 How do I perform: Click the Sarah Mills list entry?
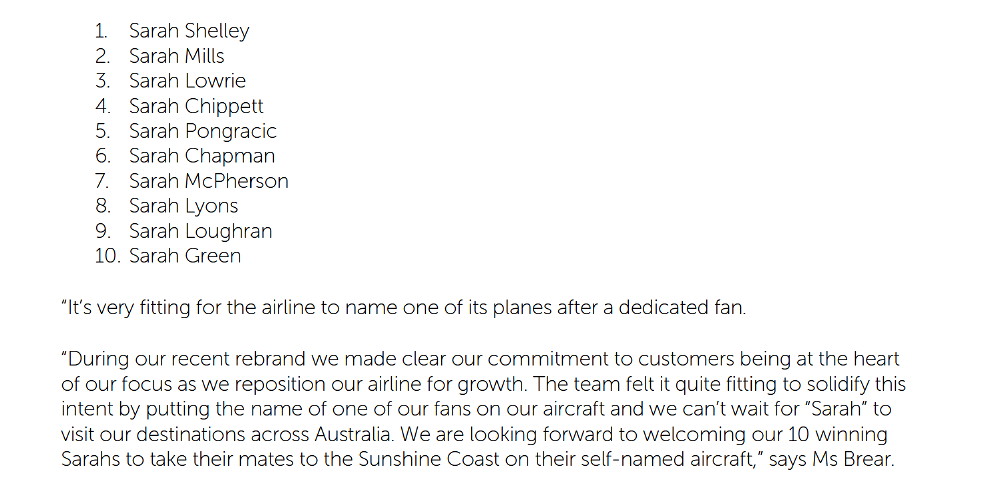click(x=176, y=56)
